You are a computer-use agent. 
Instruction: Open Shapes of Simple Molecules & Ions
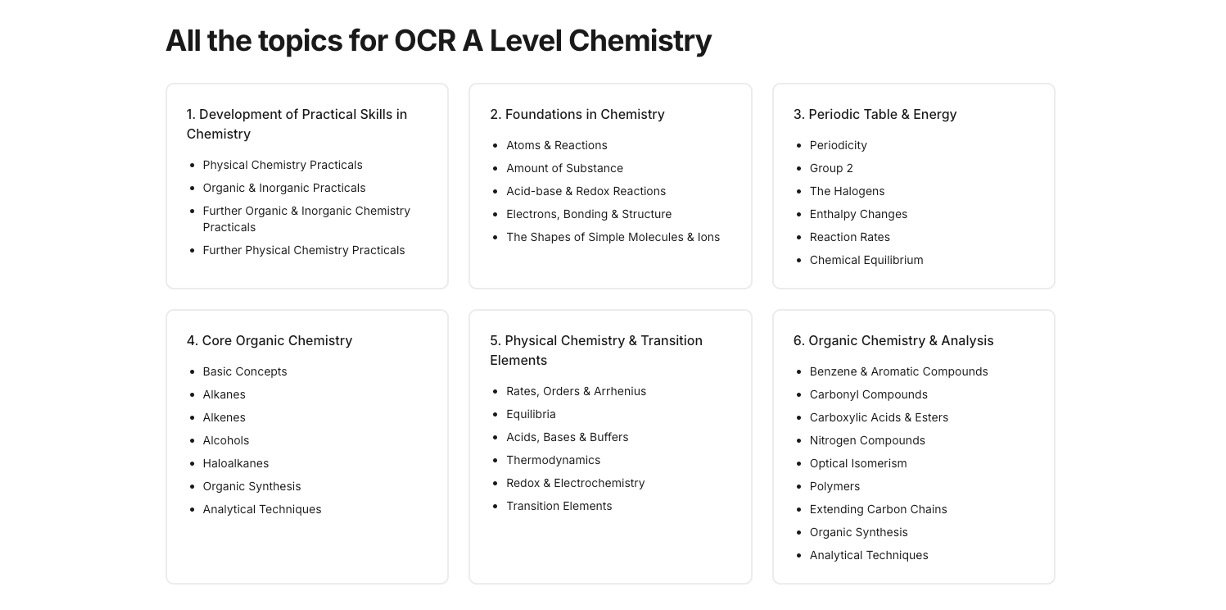612,237
